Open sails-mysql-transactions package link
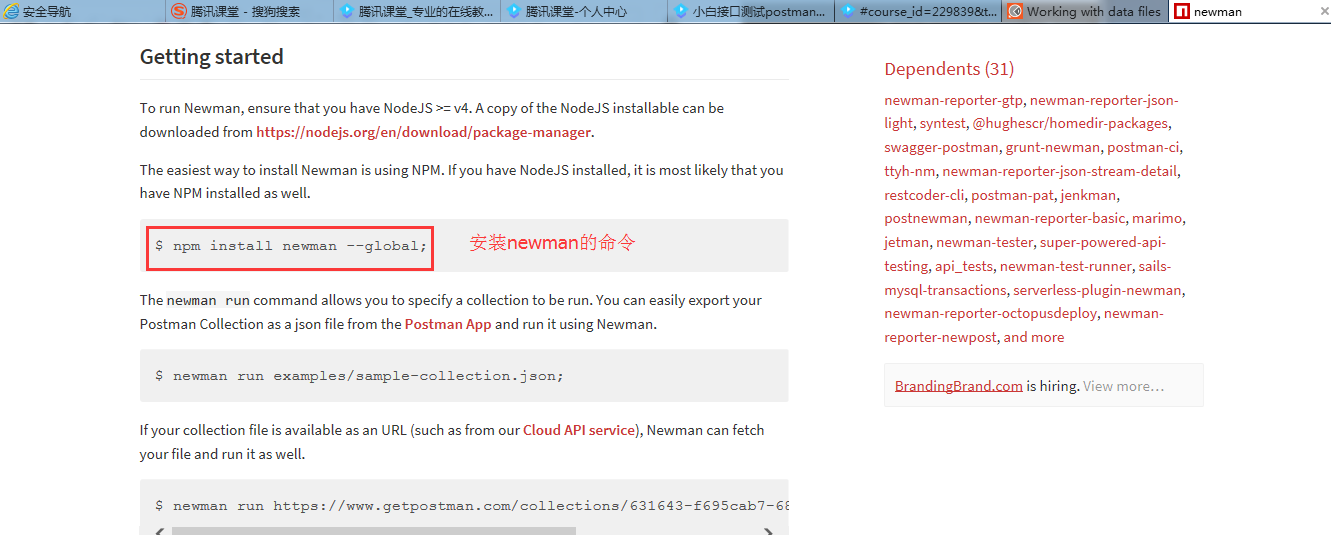The height and width of the screenshot is (535, 1331). [1027, 278]
